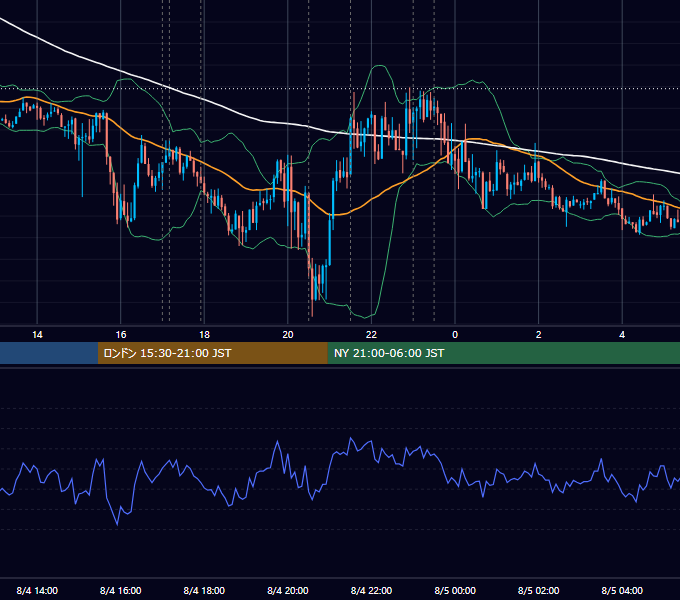Select the 4 hour axis label
The width and height of the screenshot is (680, 600).
click(x=622, y=335)
